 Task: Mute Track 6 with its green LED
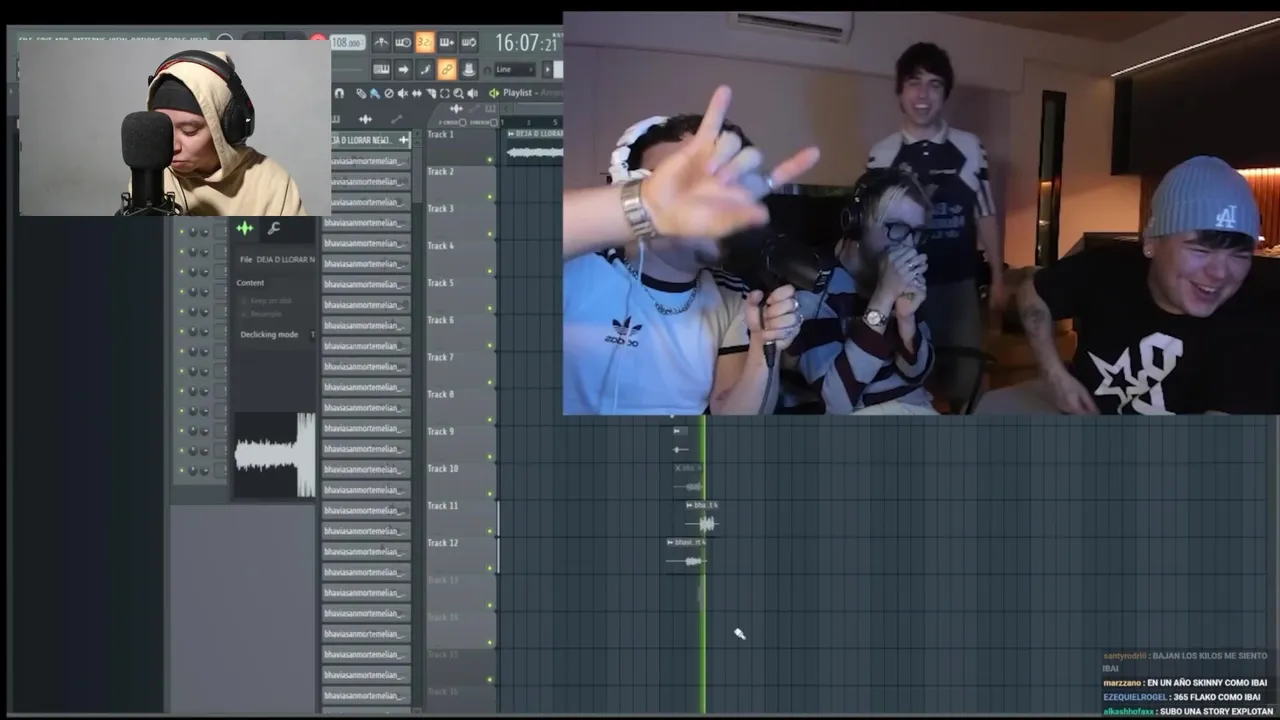click(x=490, y=345)
